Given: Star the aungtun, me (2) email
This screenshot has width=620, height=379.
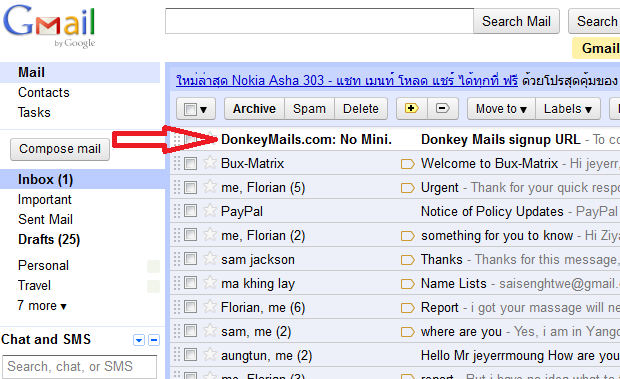Looking at the screenshot, I should click(x=210, y=355).
